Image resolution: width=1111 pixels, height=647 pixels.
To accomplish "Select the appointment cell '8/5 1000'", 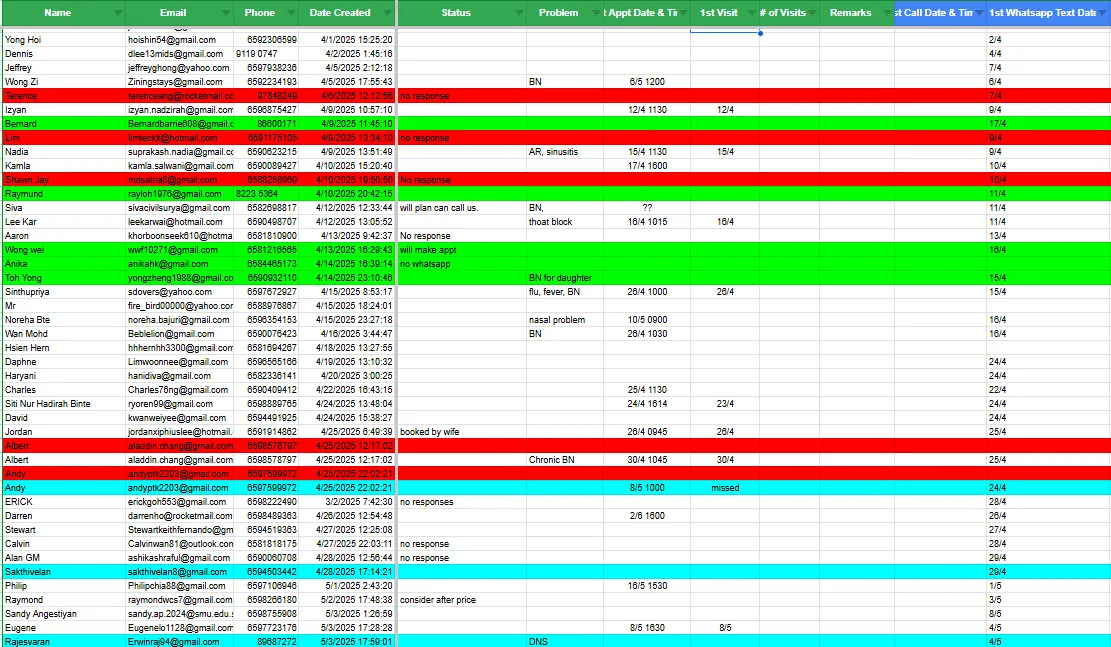I will tap(647, 488).
